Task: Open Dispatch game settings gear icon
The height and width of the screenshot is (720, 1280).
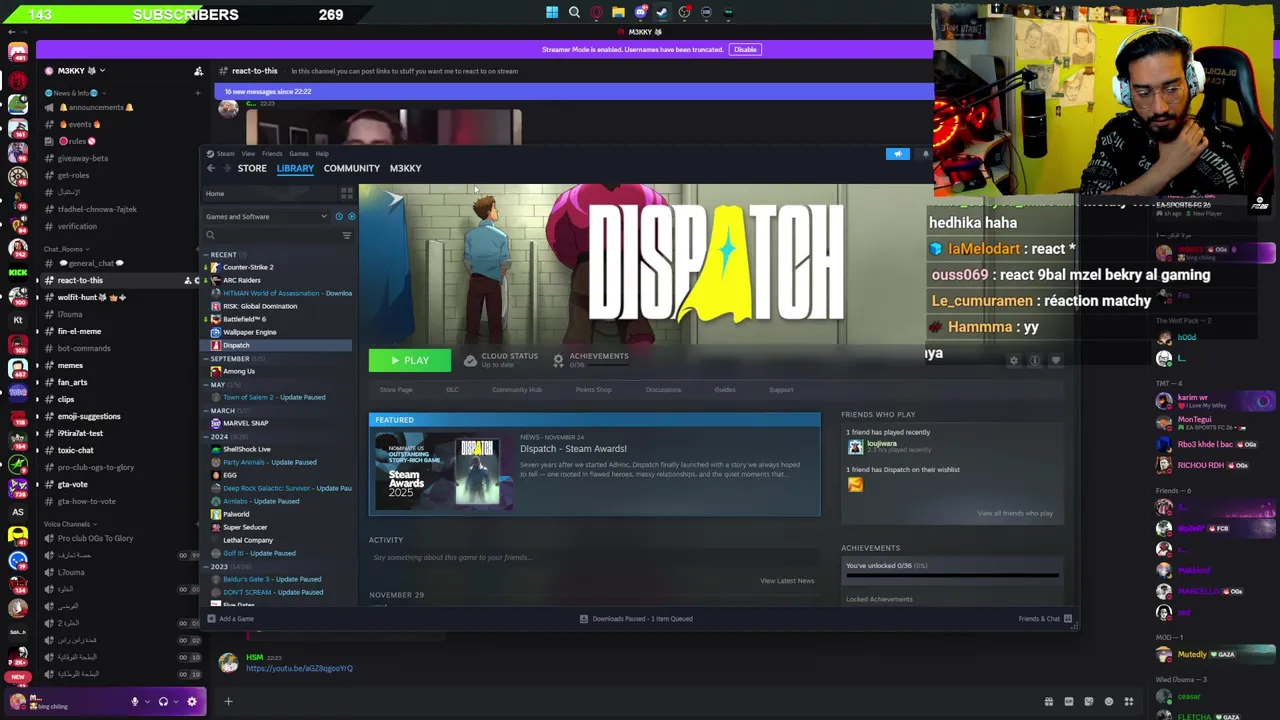Action: [1013, 361]
